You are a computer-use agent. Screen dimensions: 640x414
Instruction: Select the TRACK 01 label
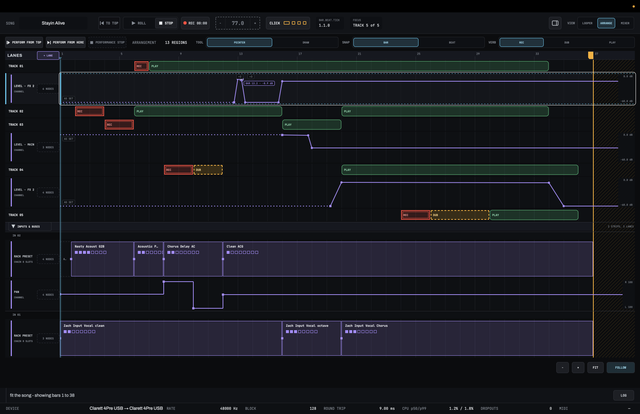[x=16, y=66]
